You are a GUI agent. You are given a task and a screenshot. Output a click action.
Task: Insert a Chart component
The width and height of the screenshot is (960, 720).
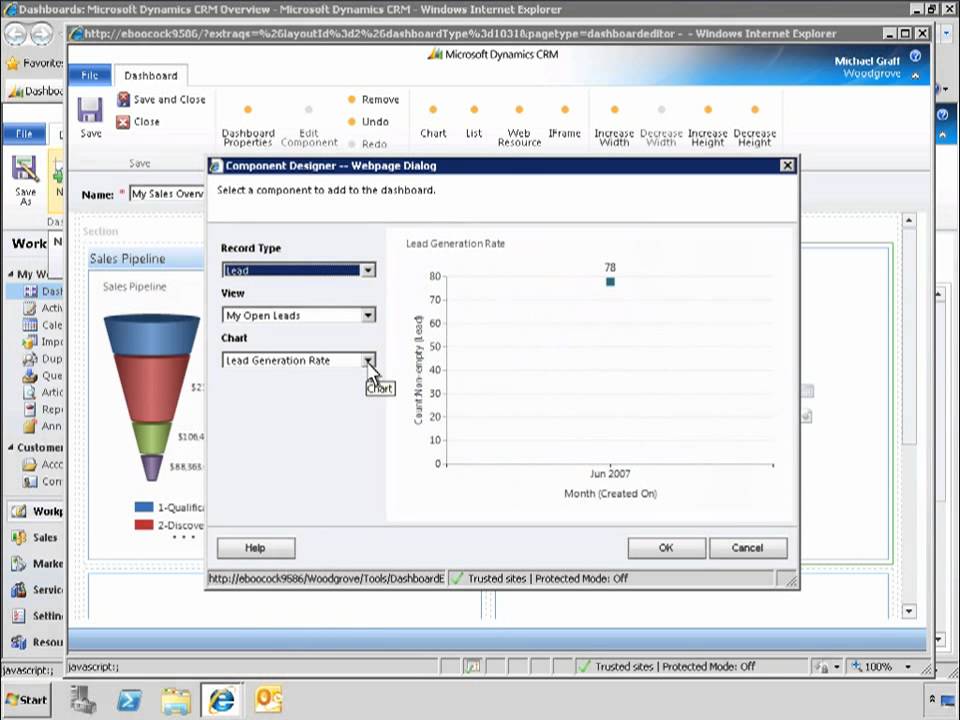point(433,122)
